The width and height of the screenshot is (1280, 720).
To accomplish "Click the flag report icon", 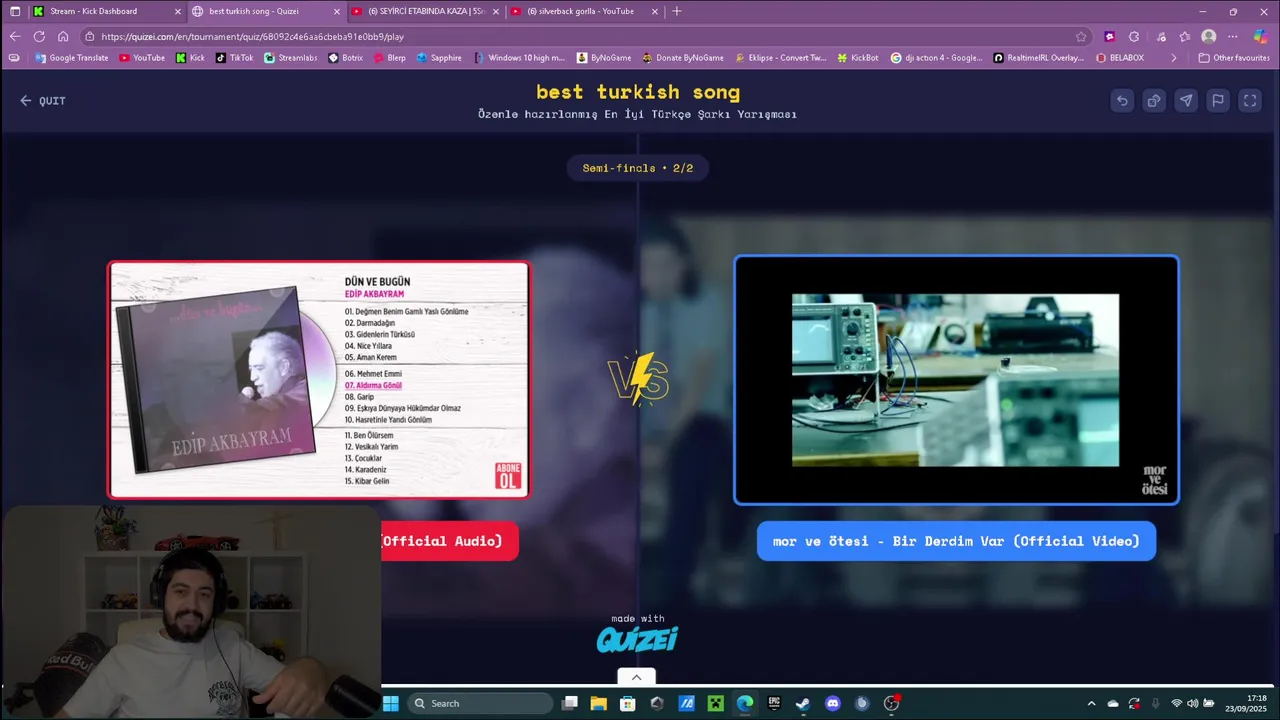I will point(1218,100).
